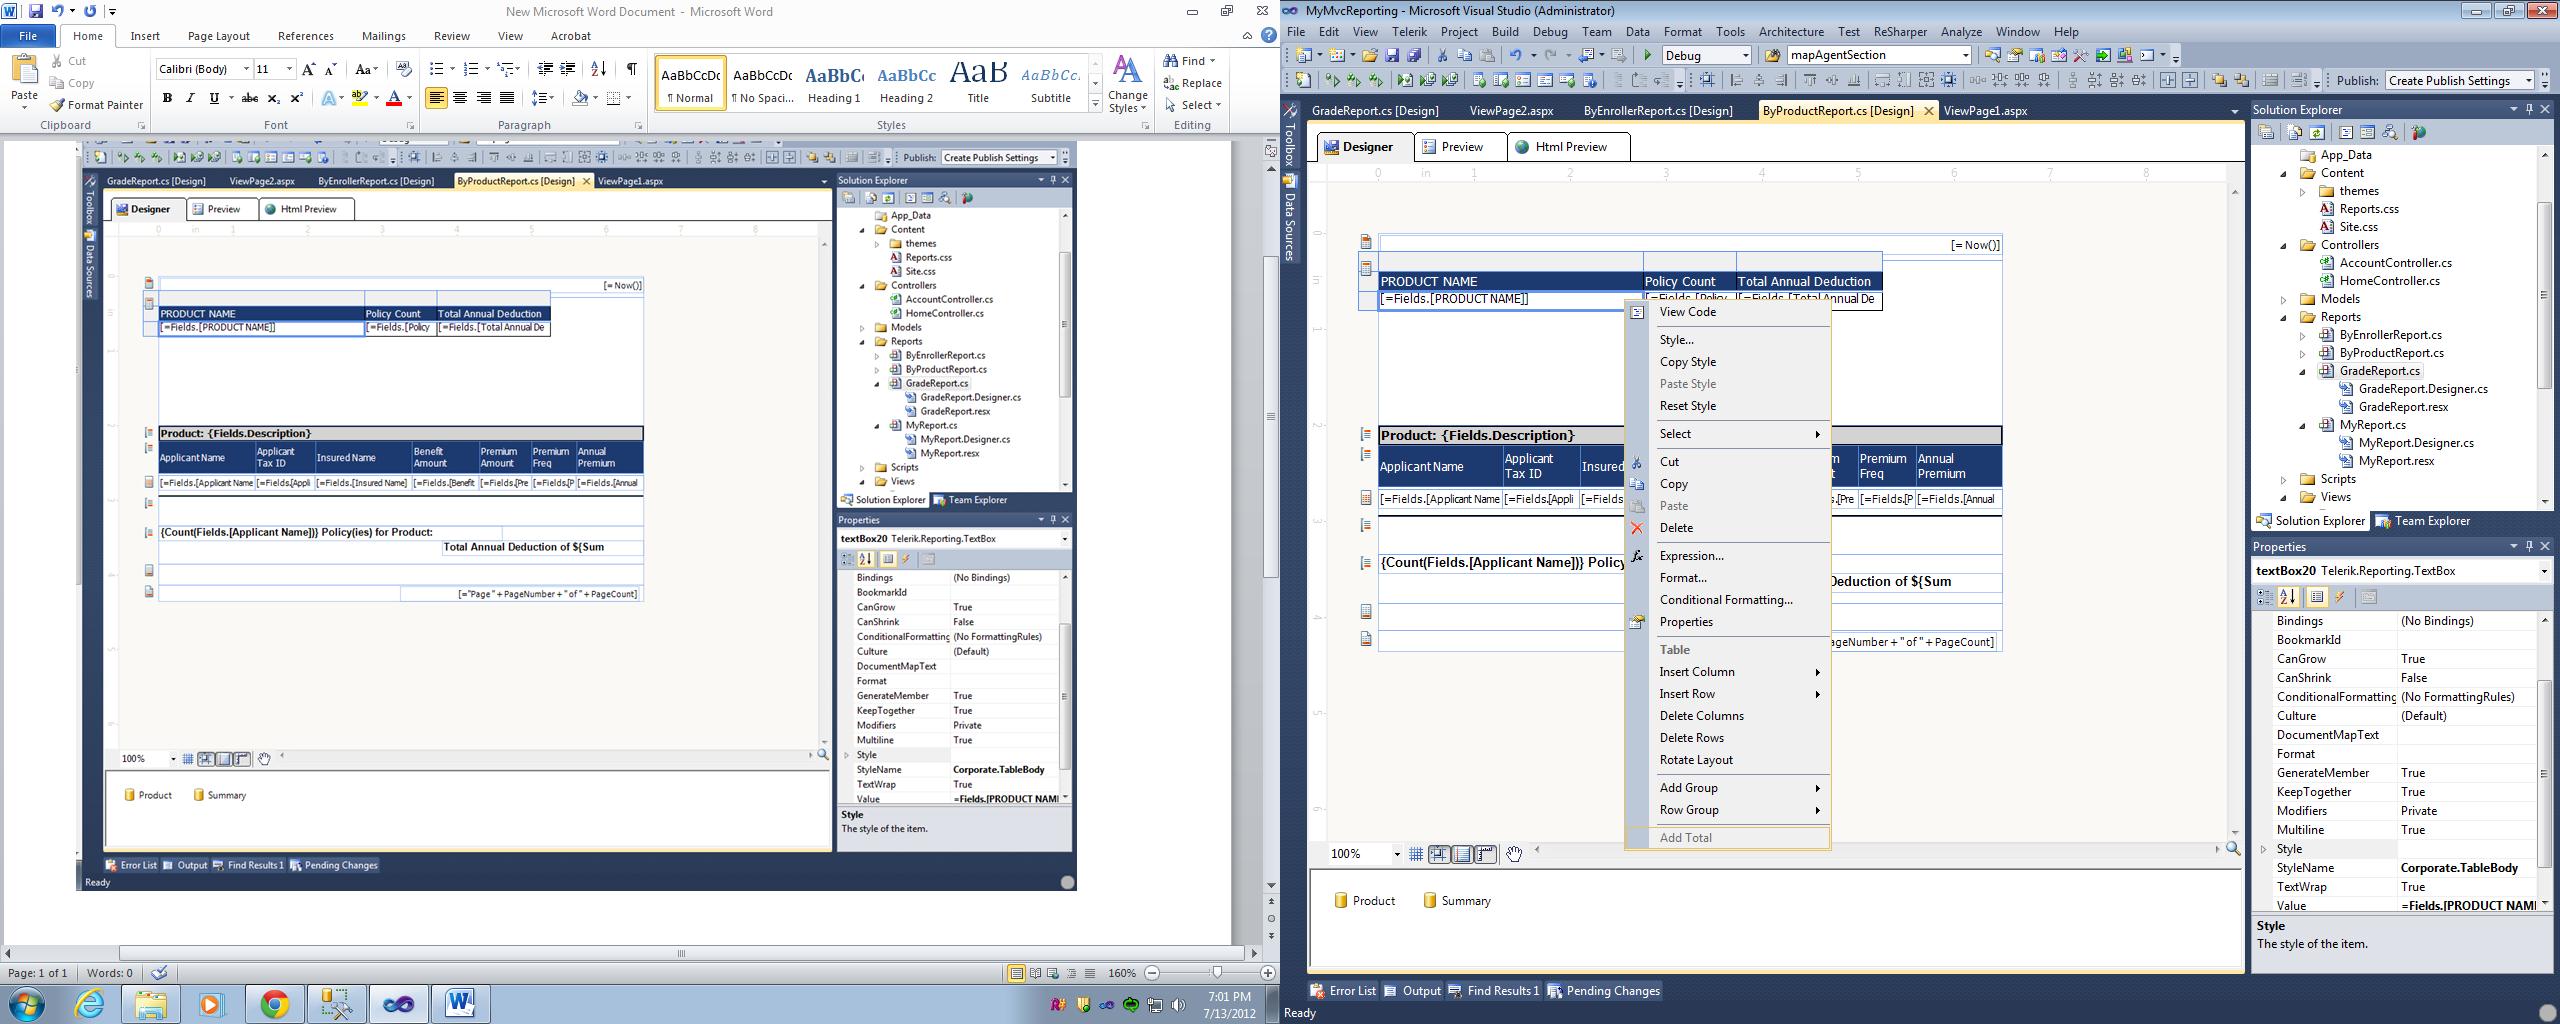
Task: Toggle Show/Hide paragraph marks in Word
Action: pyautogui.click(x=632, y=69)
